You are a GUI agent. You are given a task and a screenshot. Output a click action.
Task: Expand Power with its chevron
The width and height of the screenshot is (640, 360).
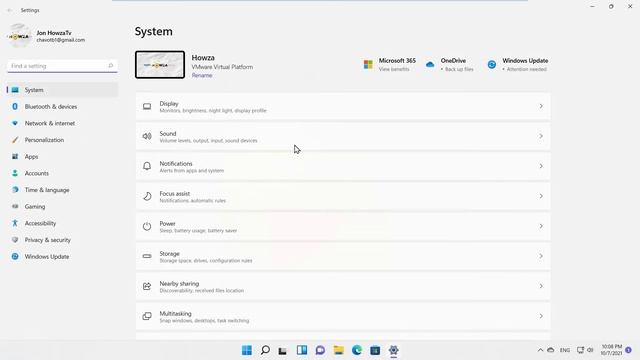click(541, 226)
